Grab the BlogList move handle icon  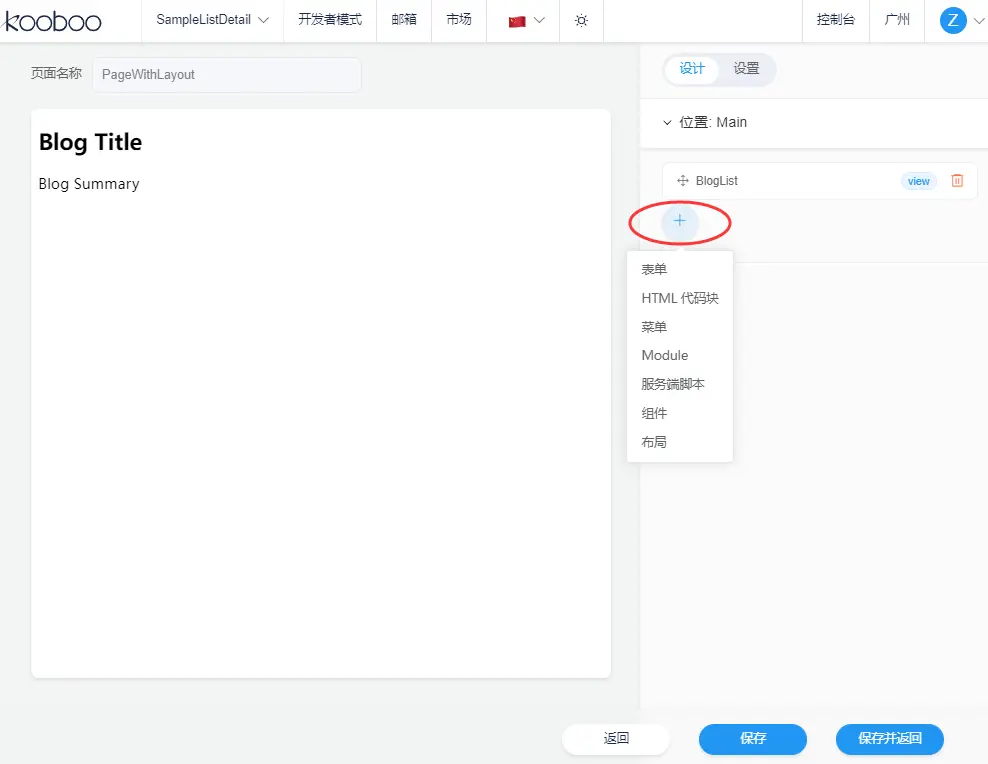pos(683,181)
